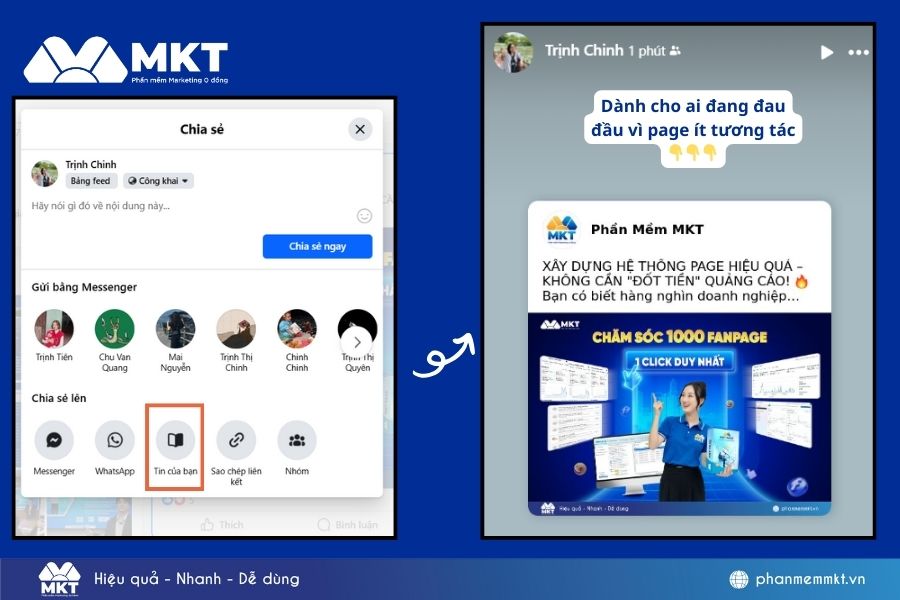Click the post text field placeholder
The image size is (900, 600).
pyautogui.click(x=100, y=206)
